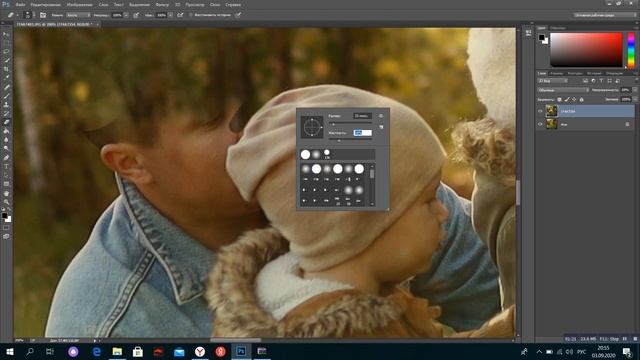Image resolution: width=640 pixels, height=360 pixels.
Task: Select the Healing Brush tool
Action: (6, 87)
